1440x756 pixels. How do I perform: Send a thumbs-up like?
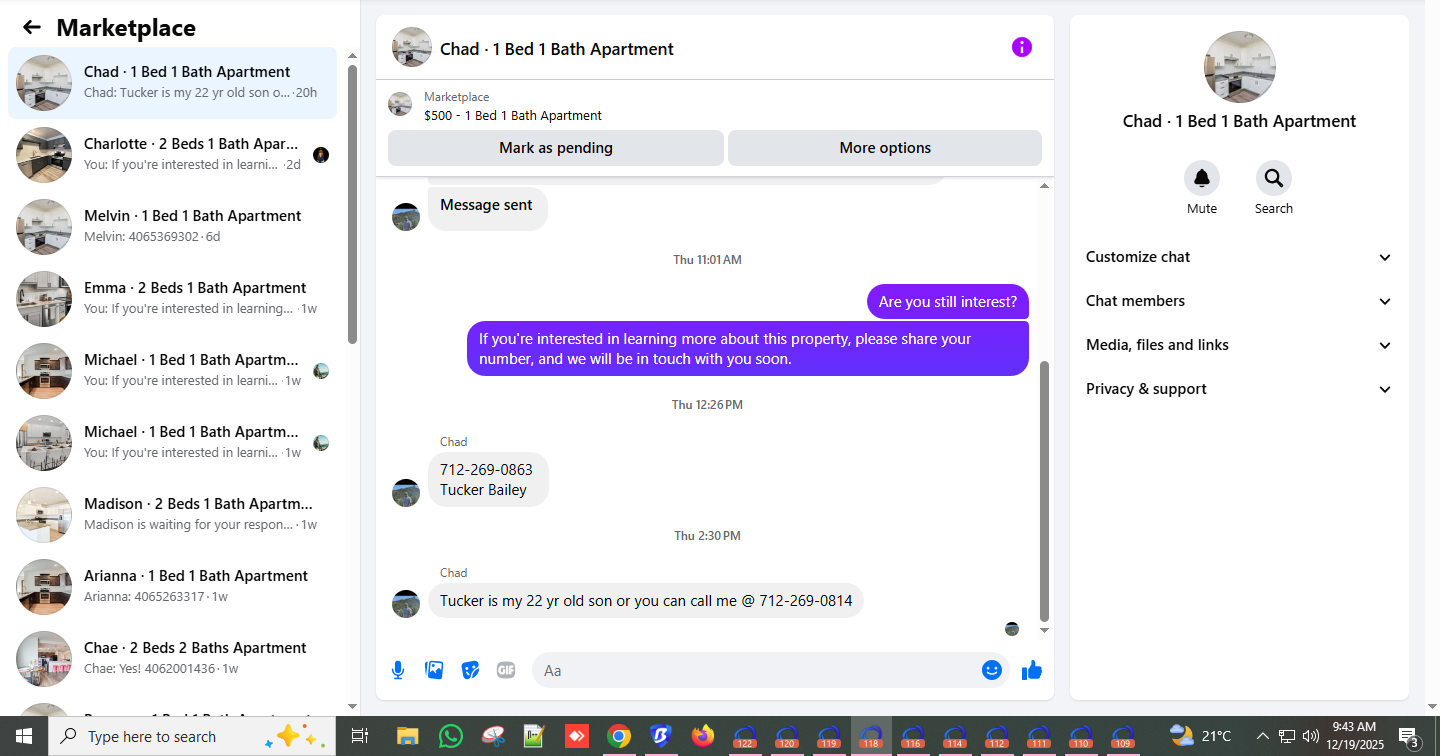click(x=1032, y=670)
